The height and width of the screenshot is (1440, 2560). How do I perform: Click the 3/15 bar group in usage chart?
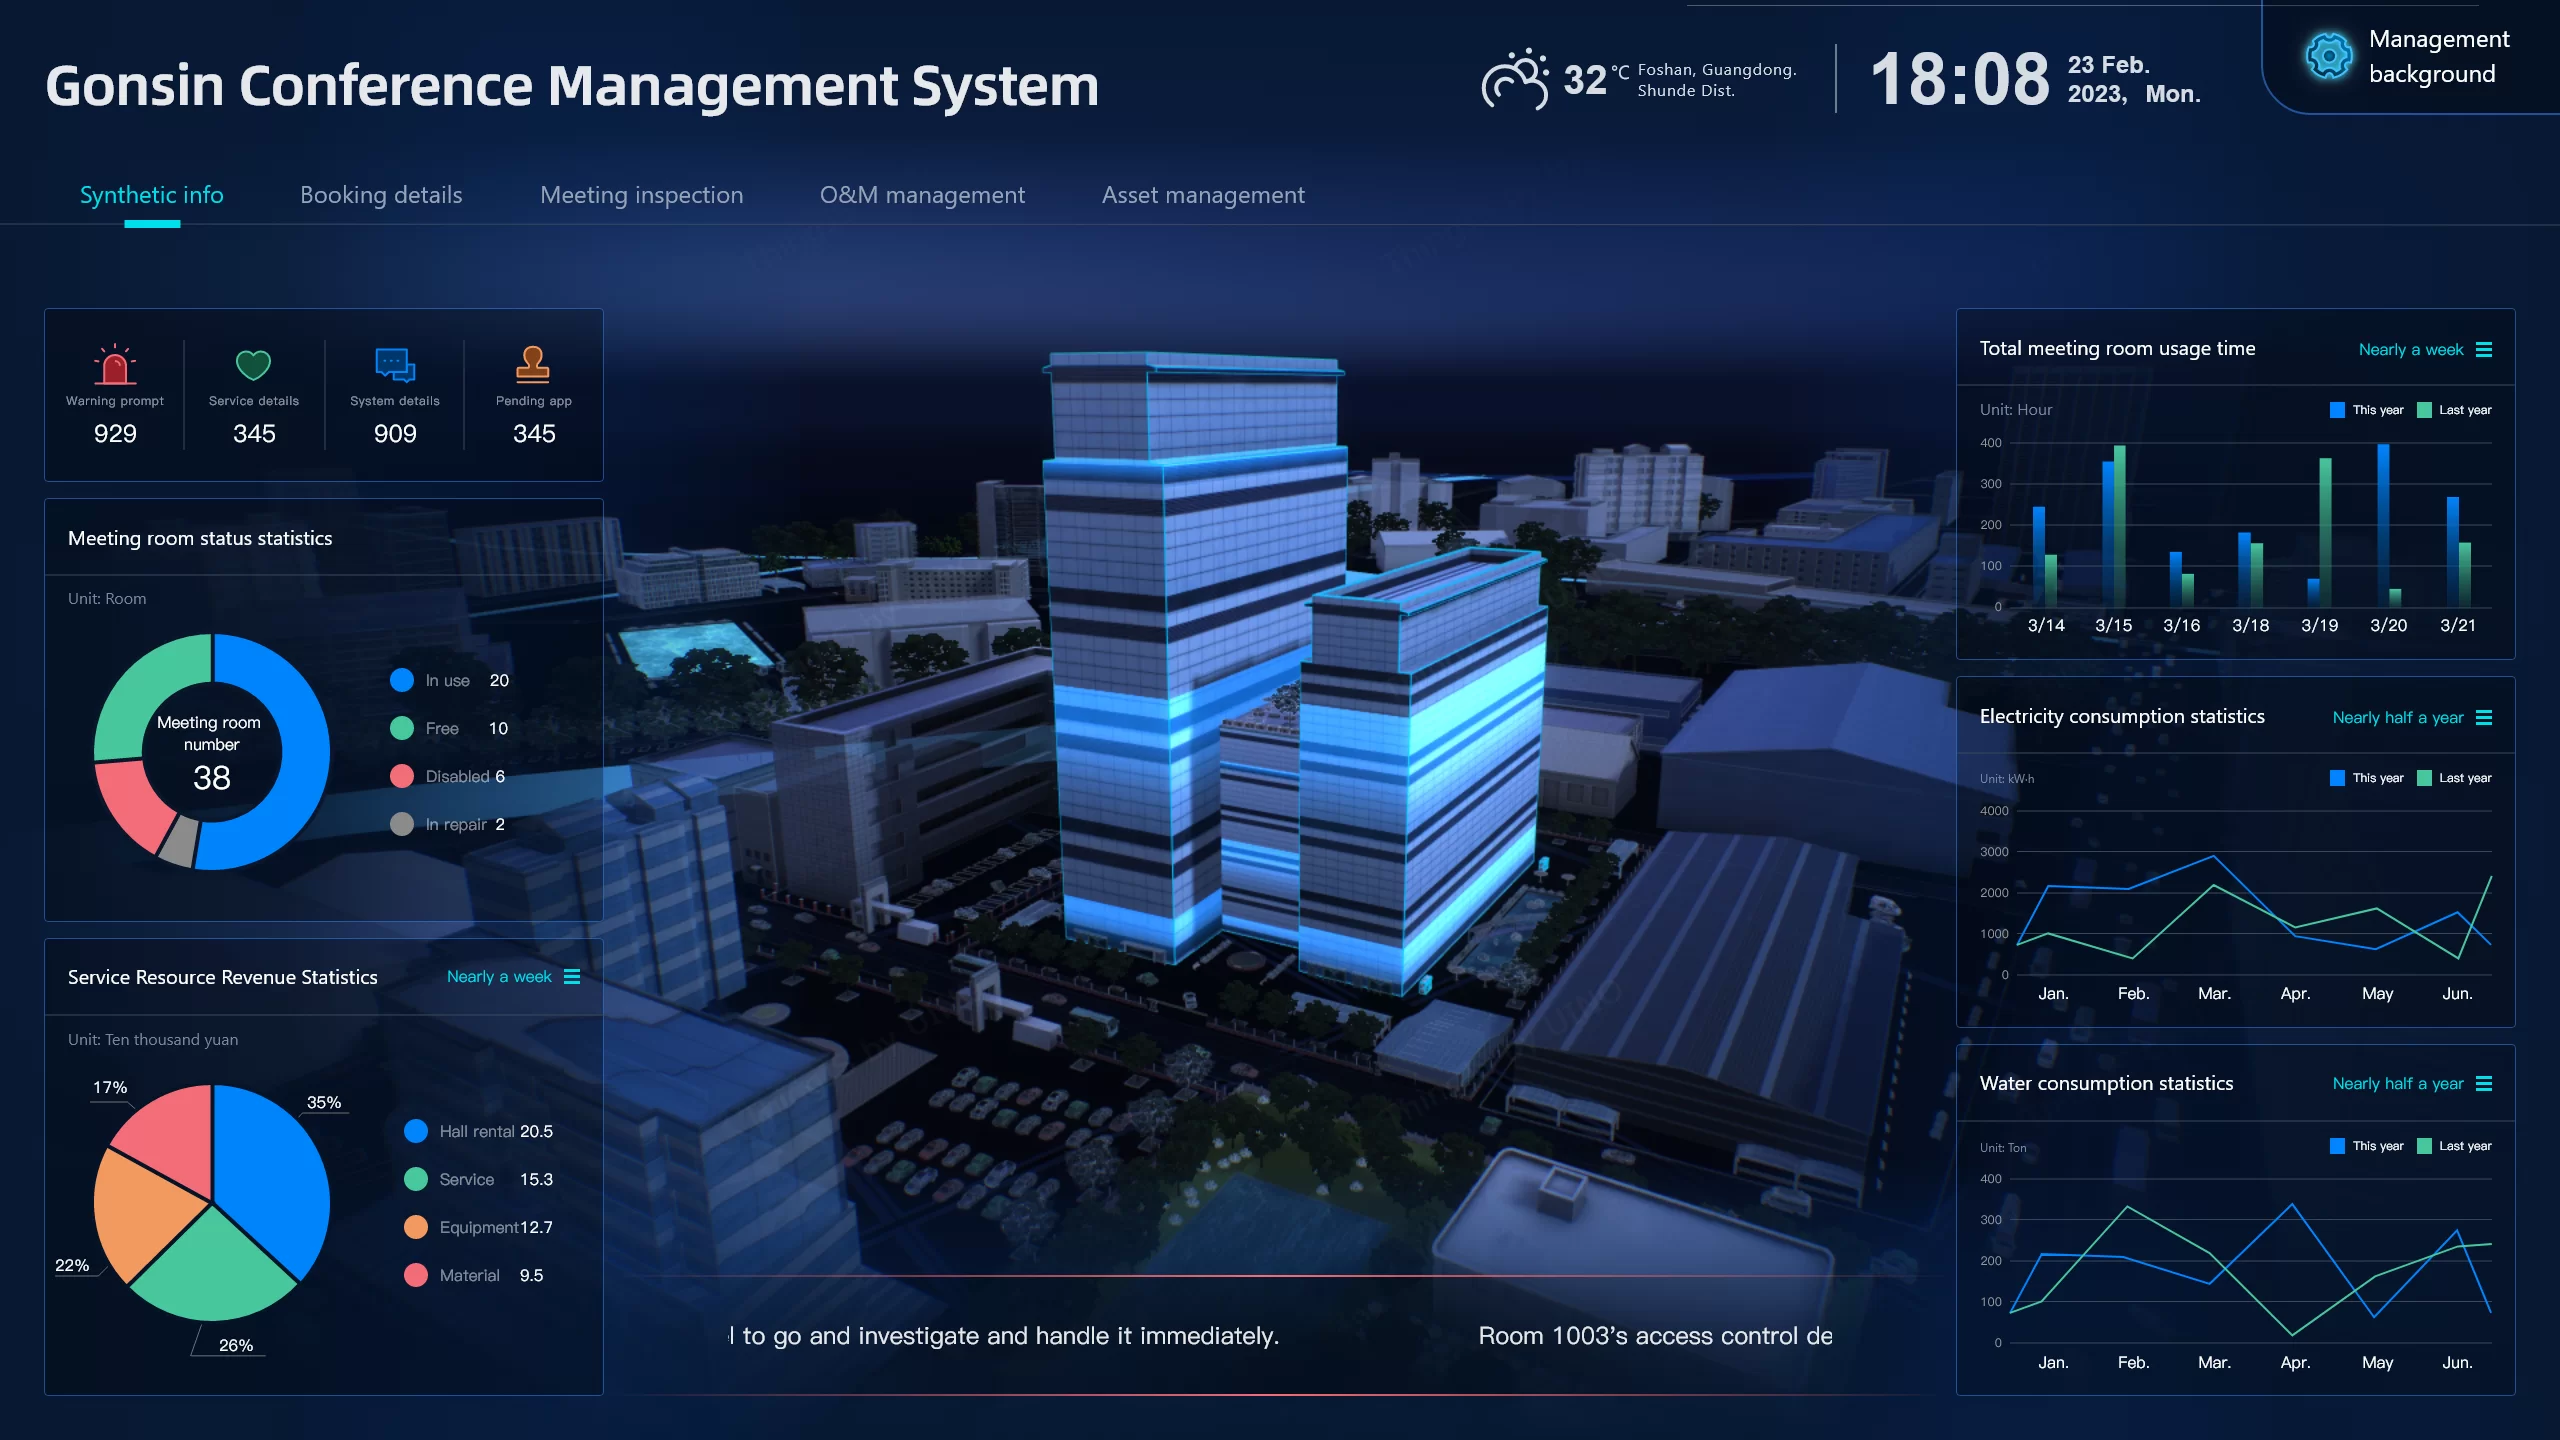point(2114,526)
